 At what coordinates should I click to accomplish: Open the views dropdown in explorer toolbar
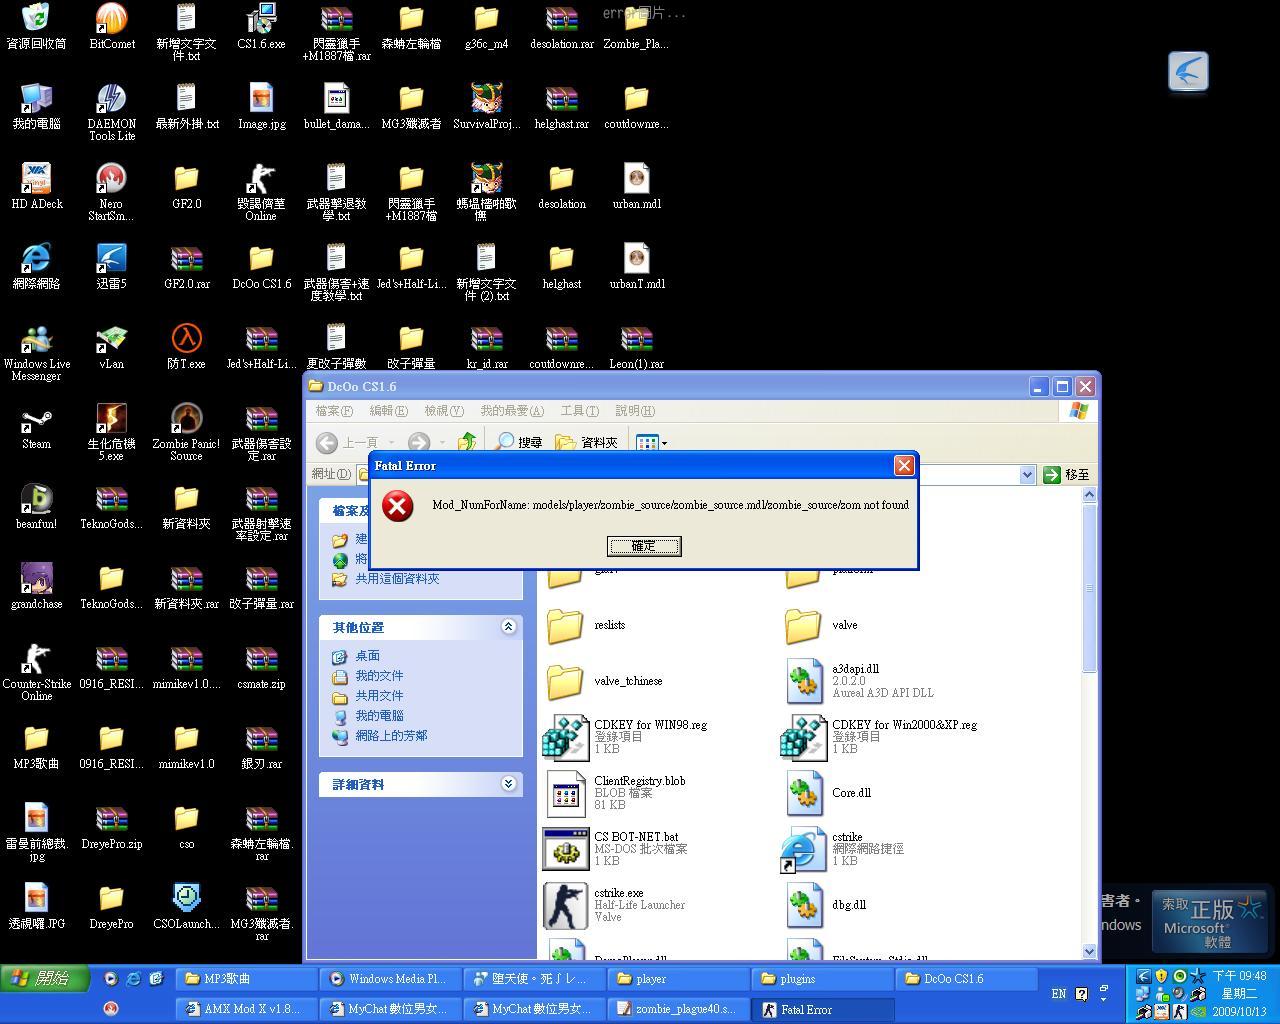point(652,442)
